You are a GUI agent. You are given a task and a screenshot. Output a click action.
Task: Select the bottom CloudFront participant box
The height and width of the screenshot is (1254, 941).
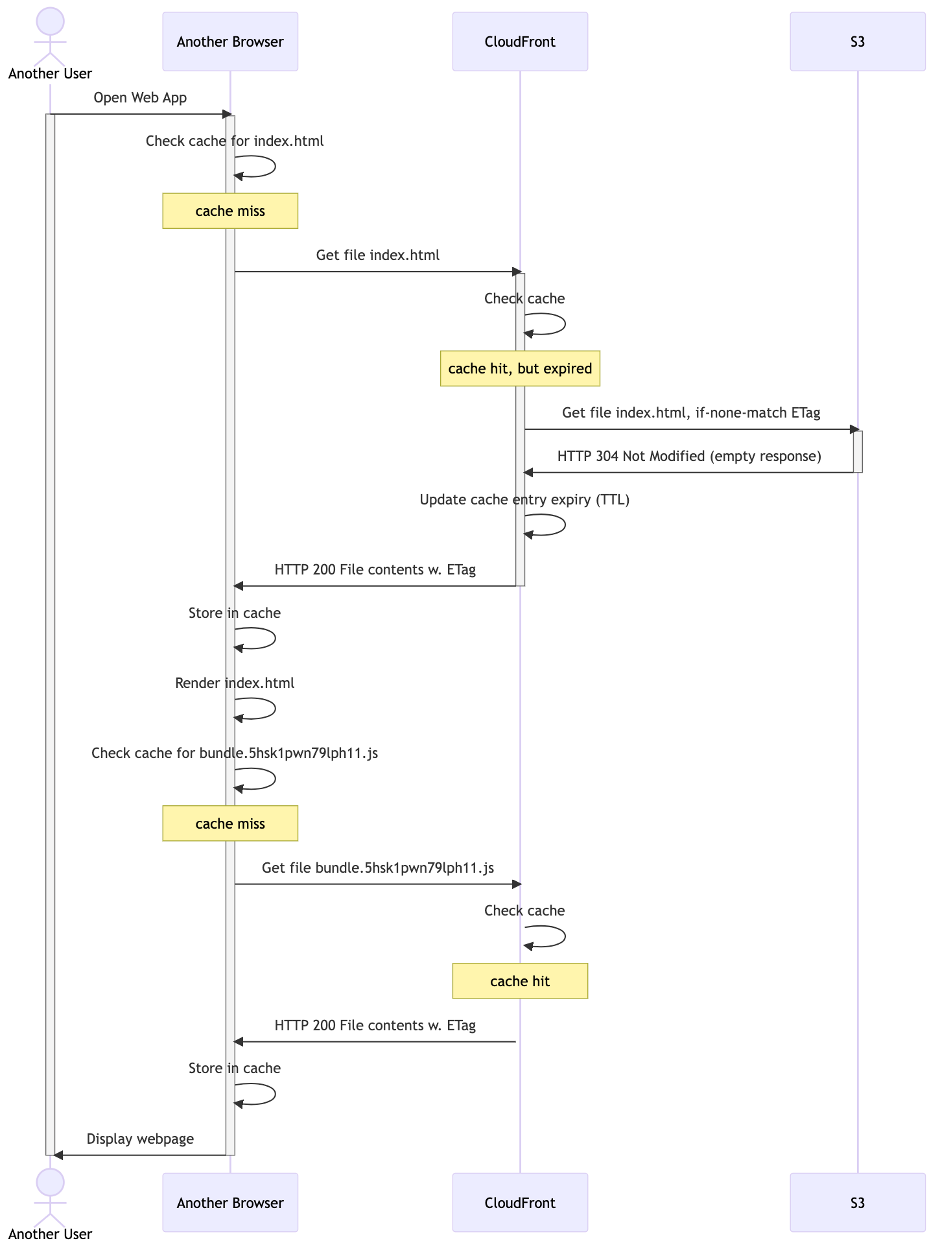click(519, 1202)
